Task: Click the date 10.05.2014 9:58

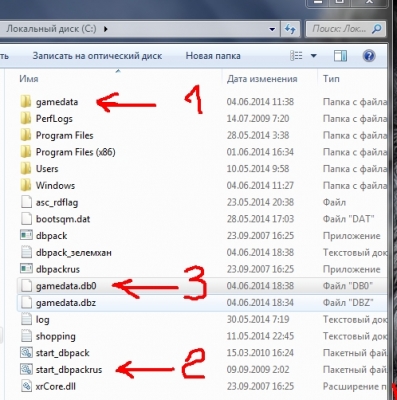Action: pyautogui.click(x=258, y=169)
